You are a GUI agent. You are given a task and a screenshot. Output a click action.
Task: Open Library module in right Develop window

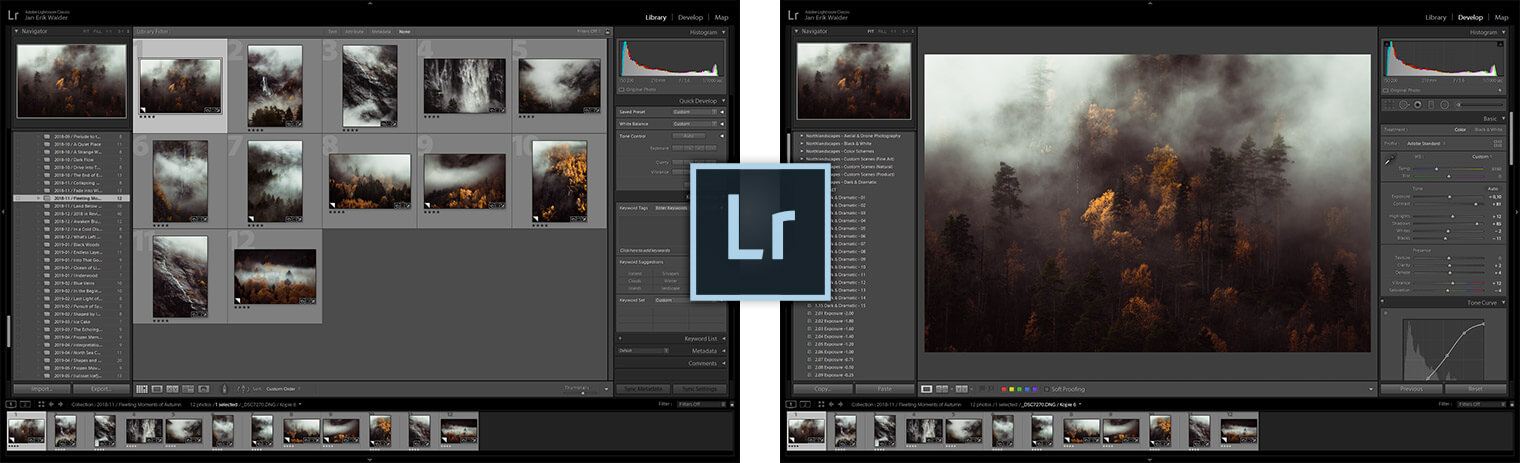1436,17
